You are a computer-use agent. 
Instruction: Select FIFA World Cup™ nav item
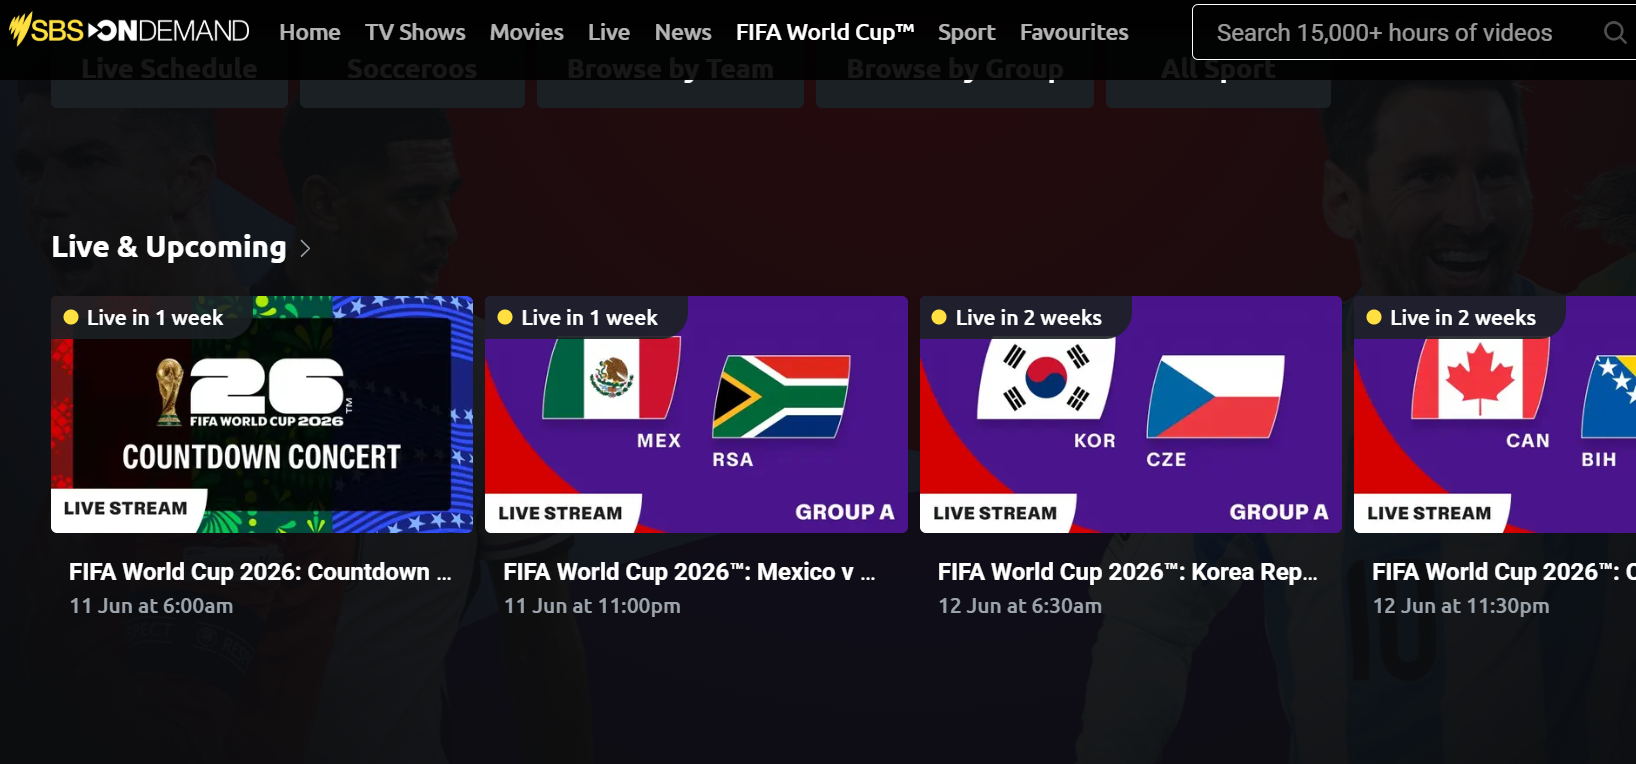[825, 32]
